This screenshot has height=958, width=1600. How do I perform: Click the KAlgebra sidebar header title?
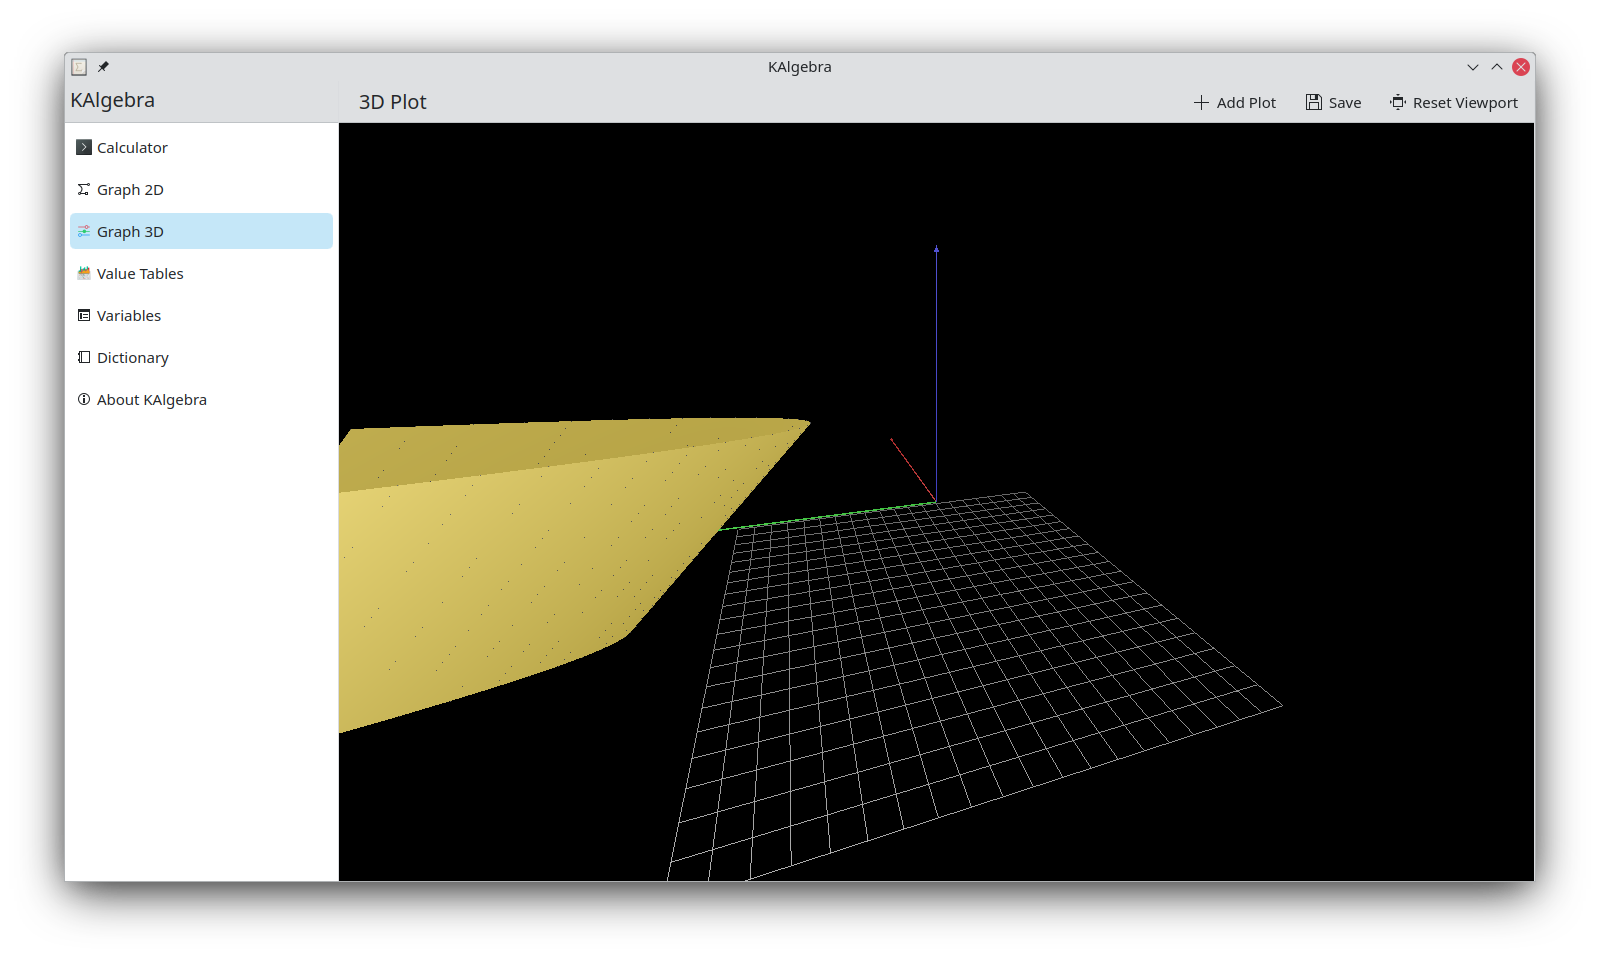pyautogui.click(x=113, y=100)
